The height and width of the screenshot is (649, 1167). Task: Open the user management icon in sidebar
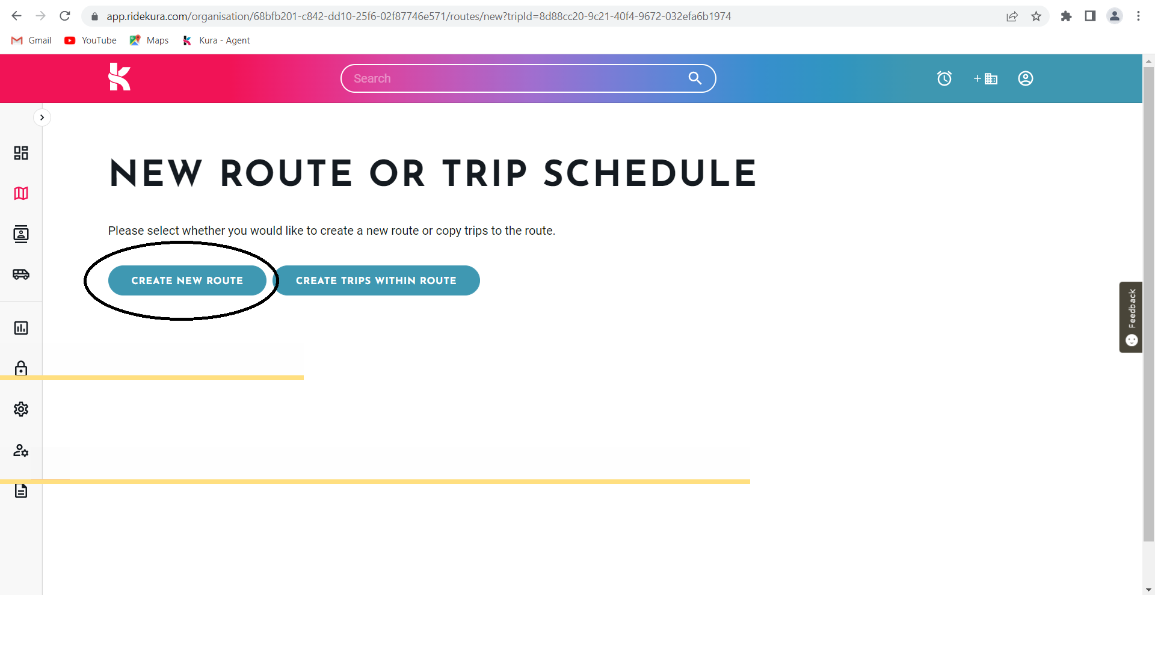click(x=21, y=450)
